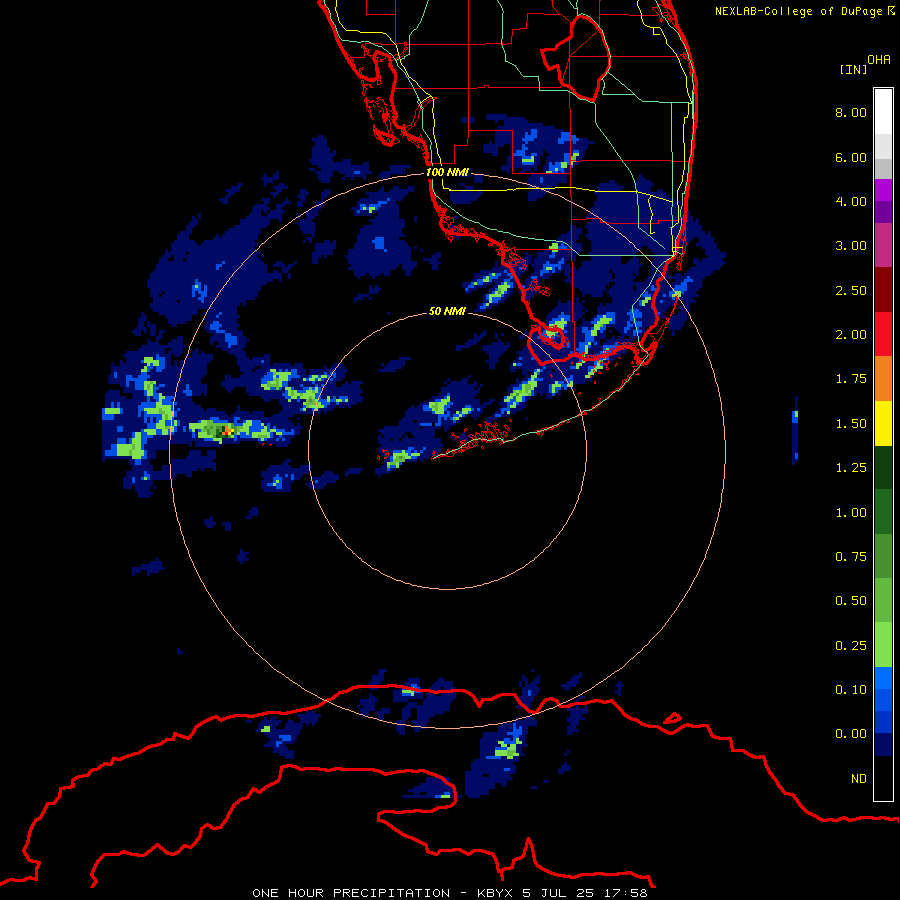900x900 pixels.
Task: Click the 50 NMI range ring label
Action: pos(447,311)
